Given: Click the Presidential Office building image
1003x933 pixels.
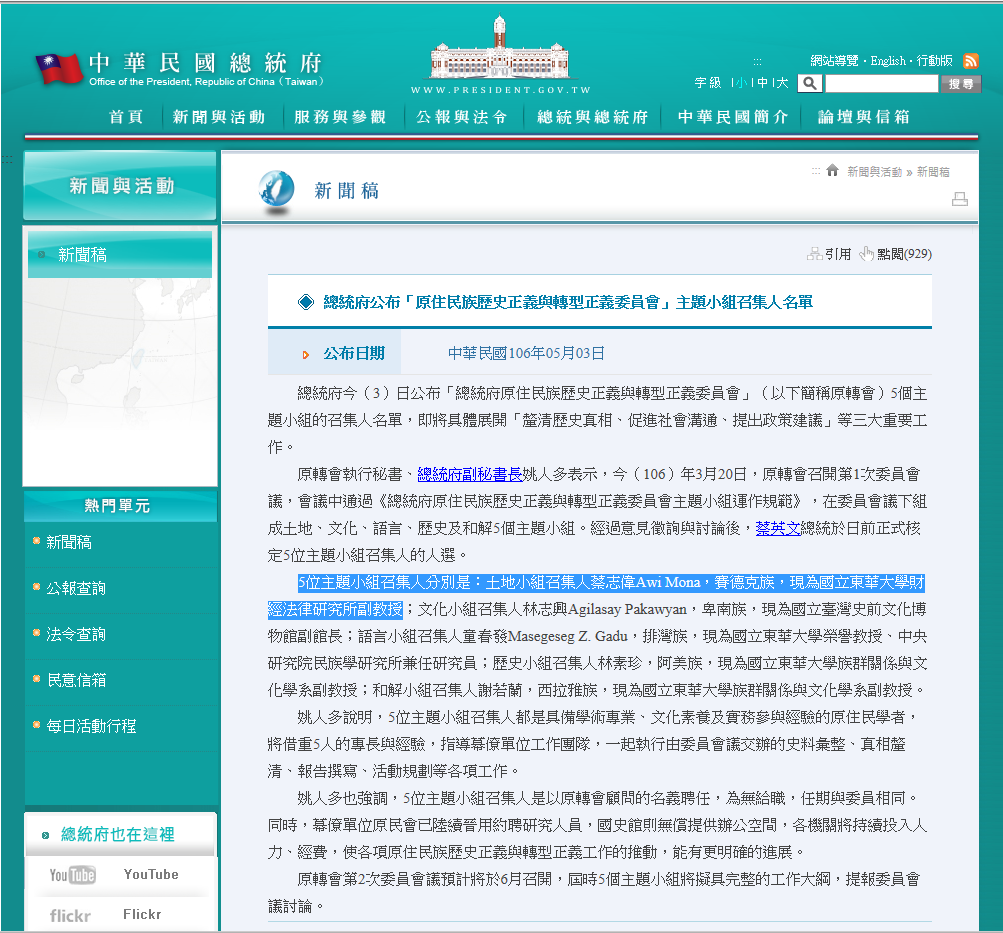Looking at the screenshot, I should tap(500, 49).
